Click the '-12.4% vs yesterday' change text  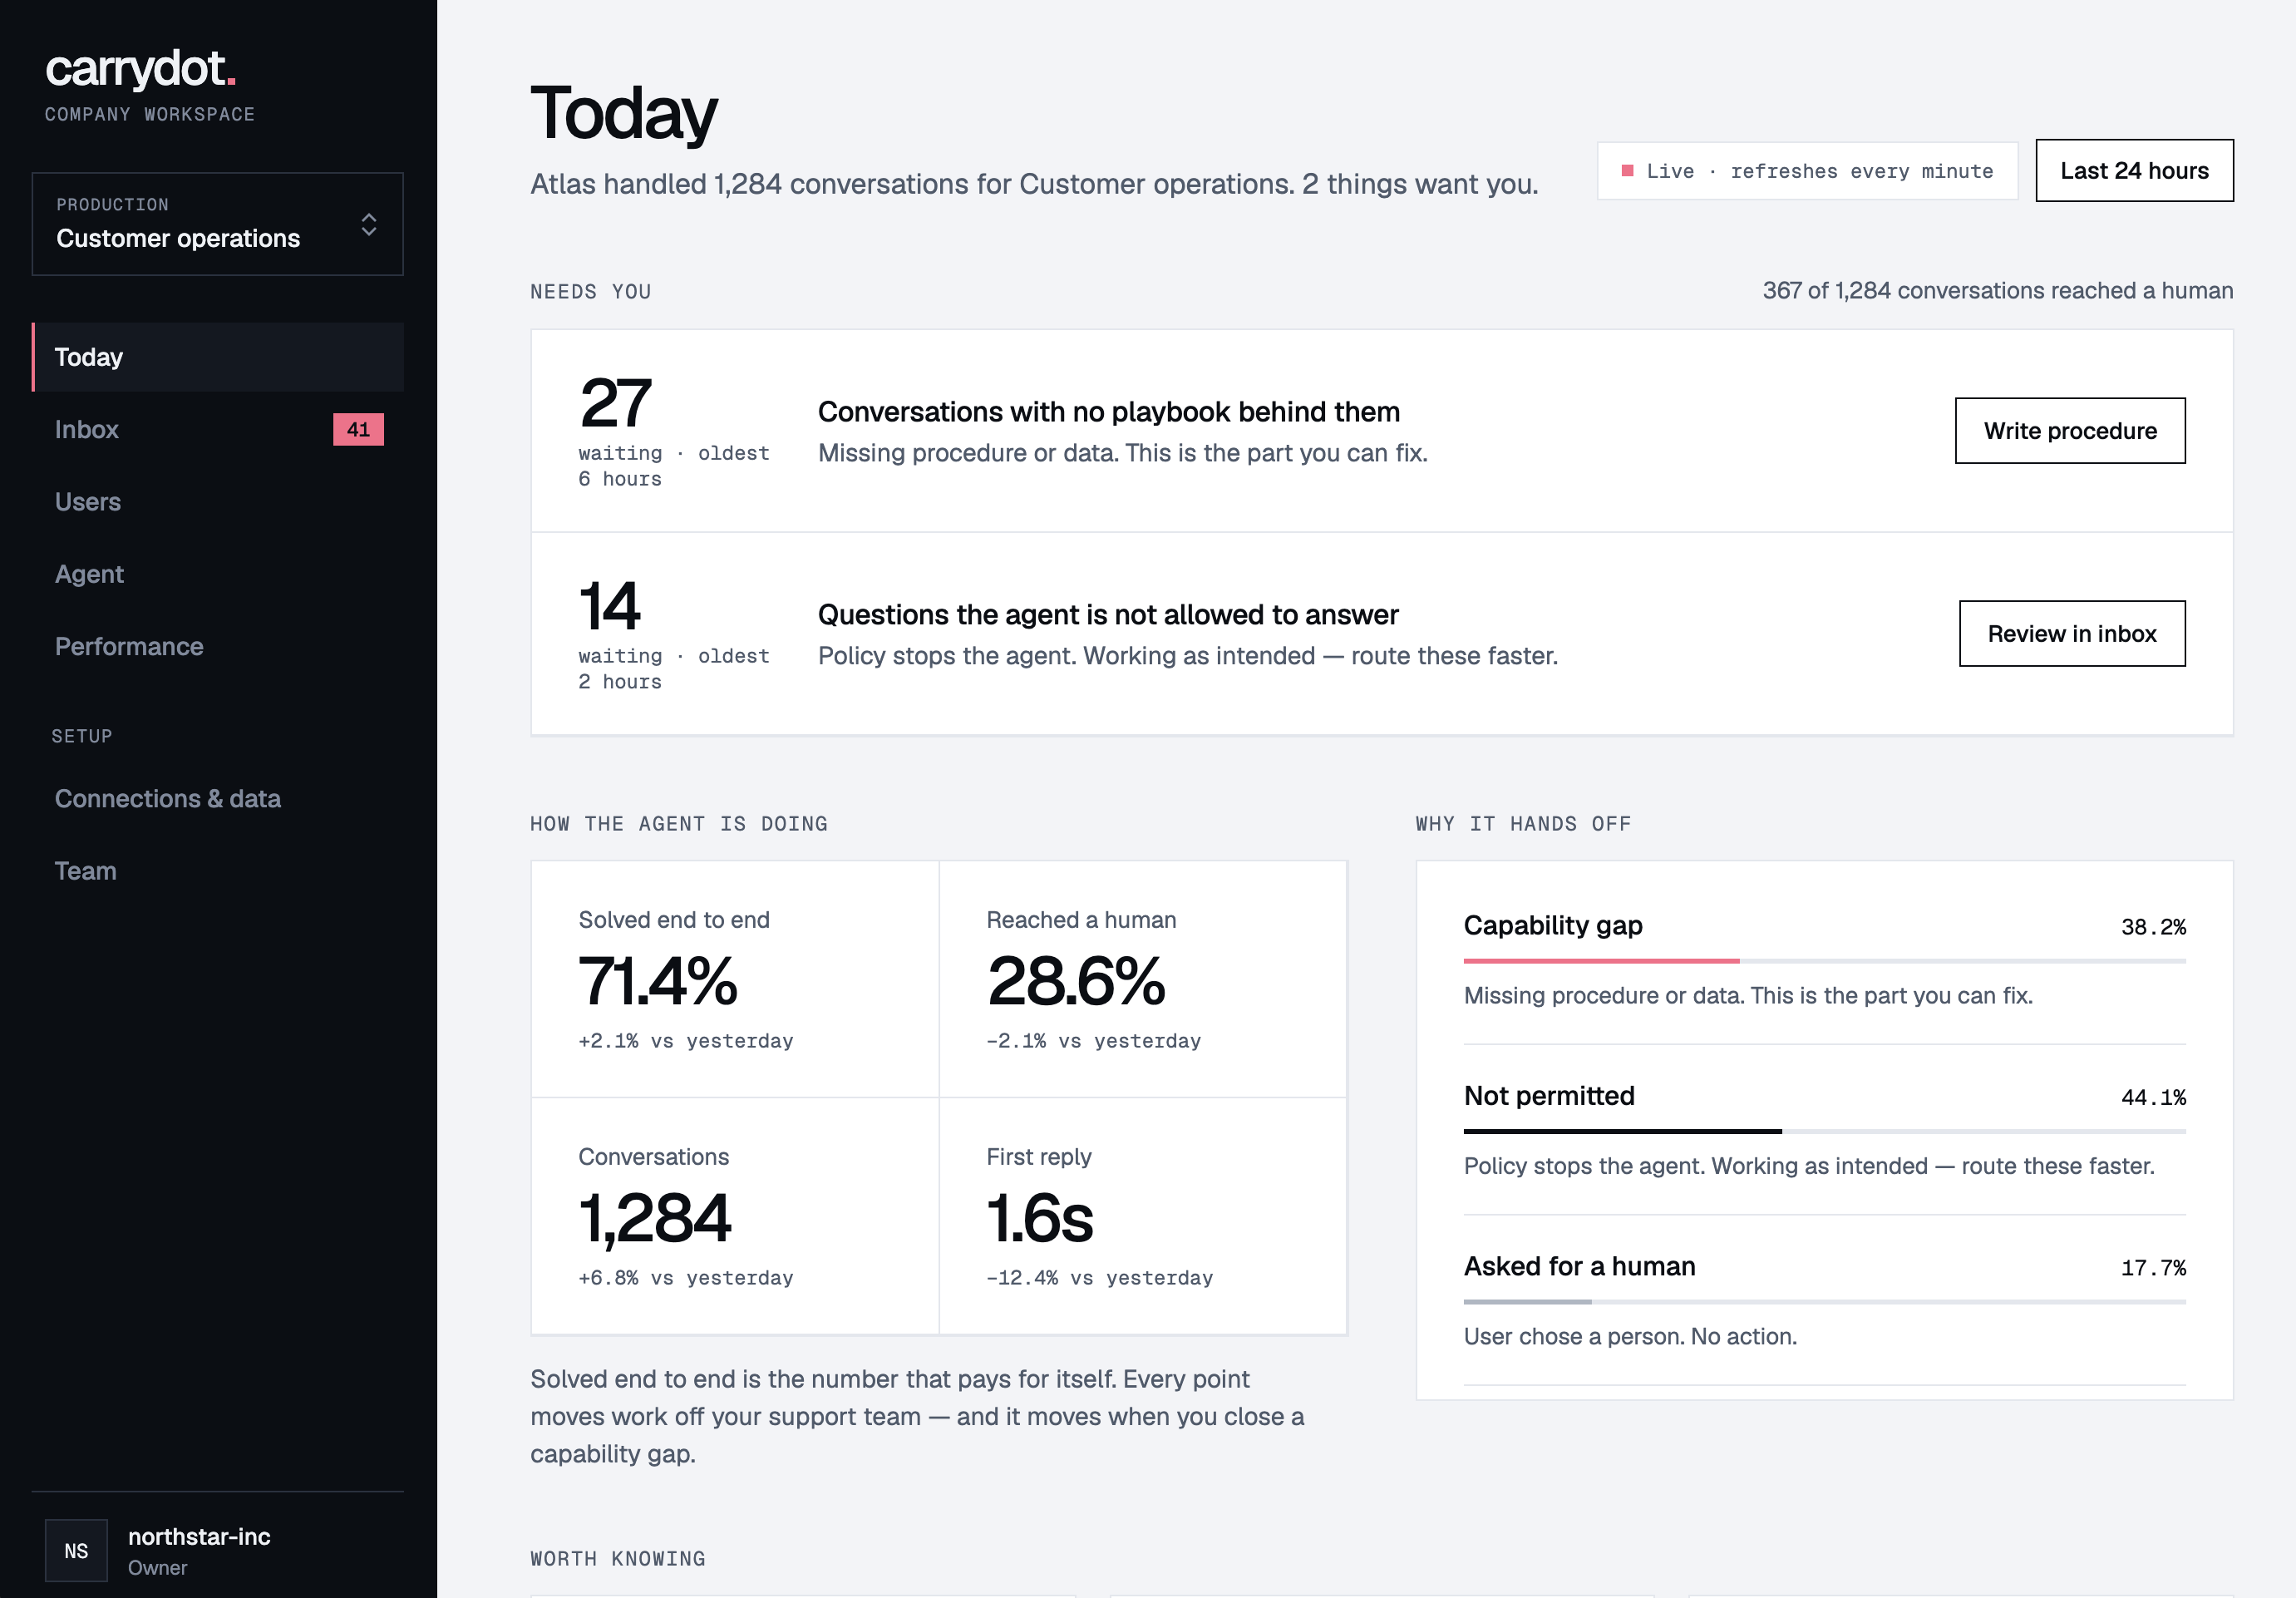[x=1099, y=1278]
